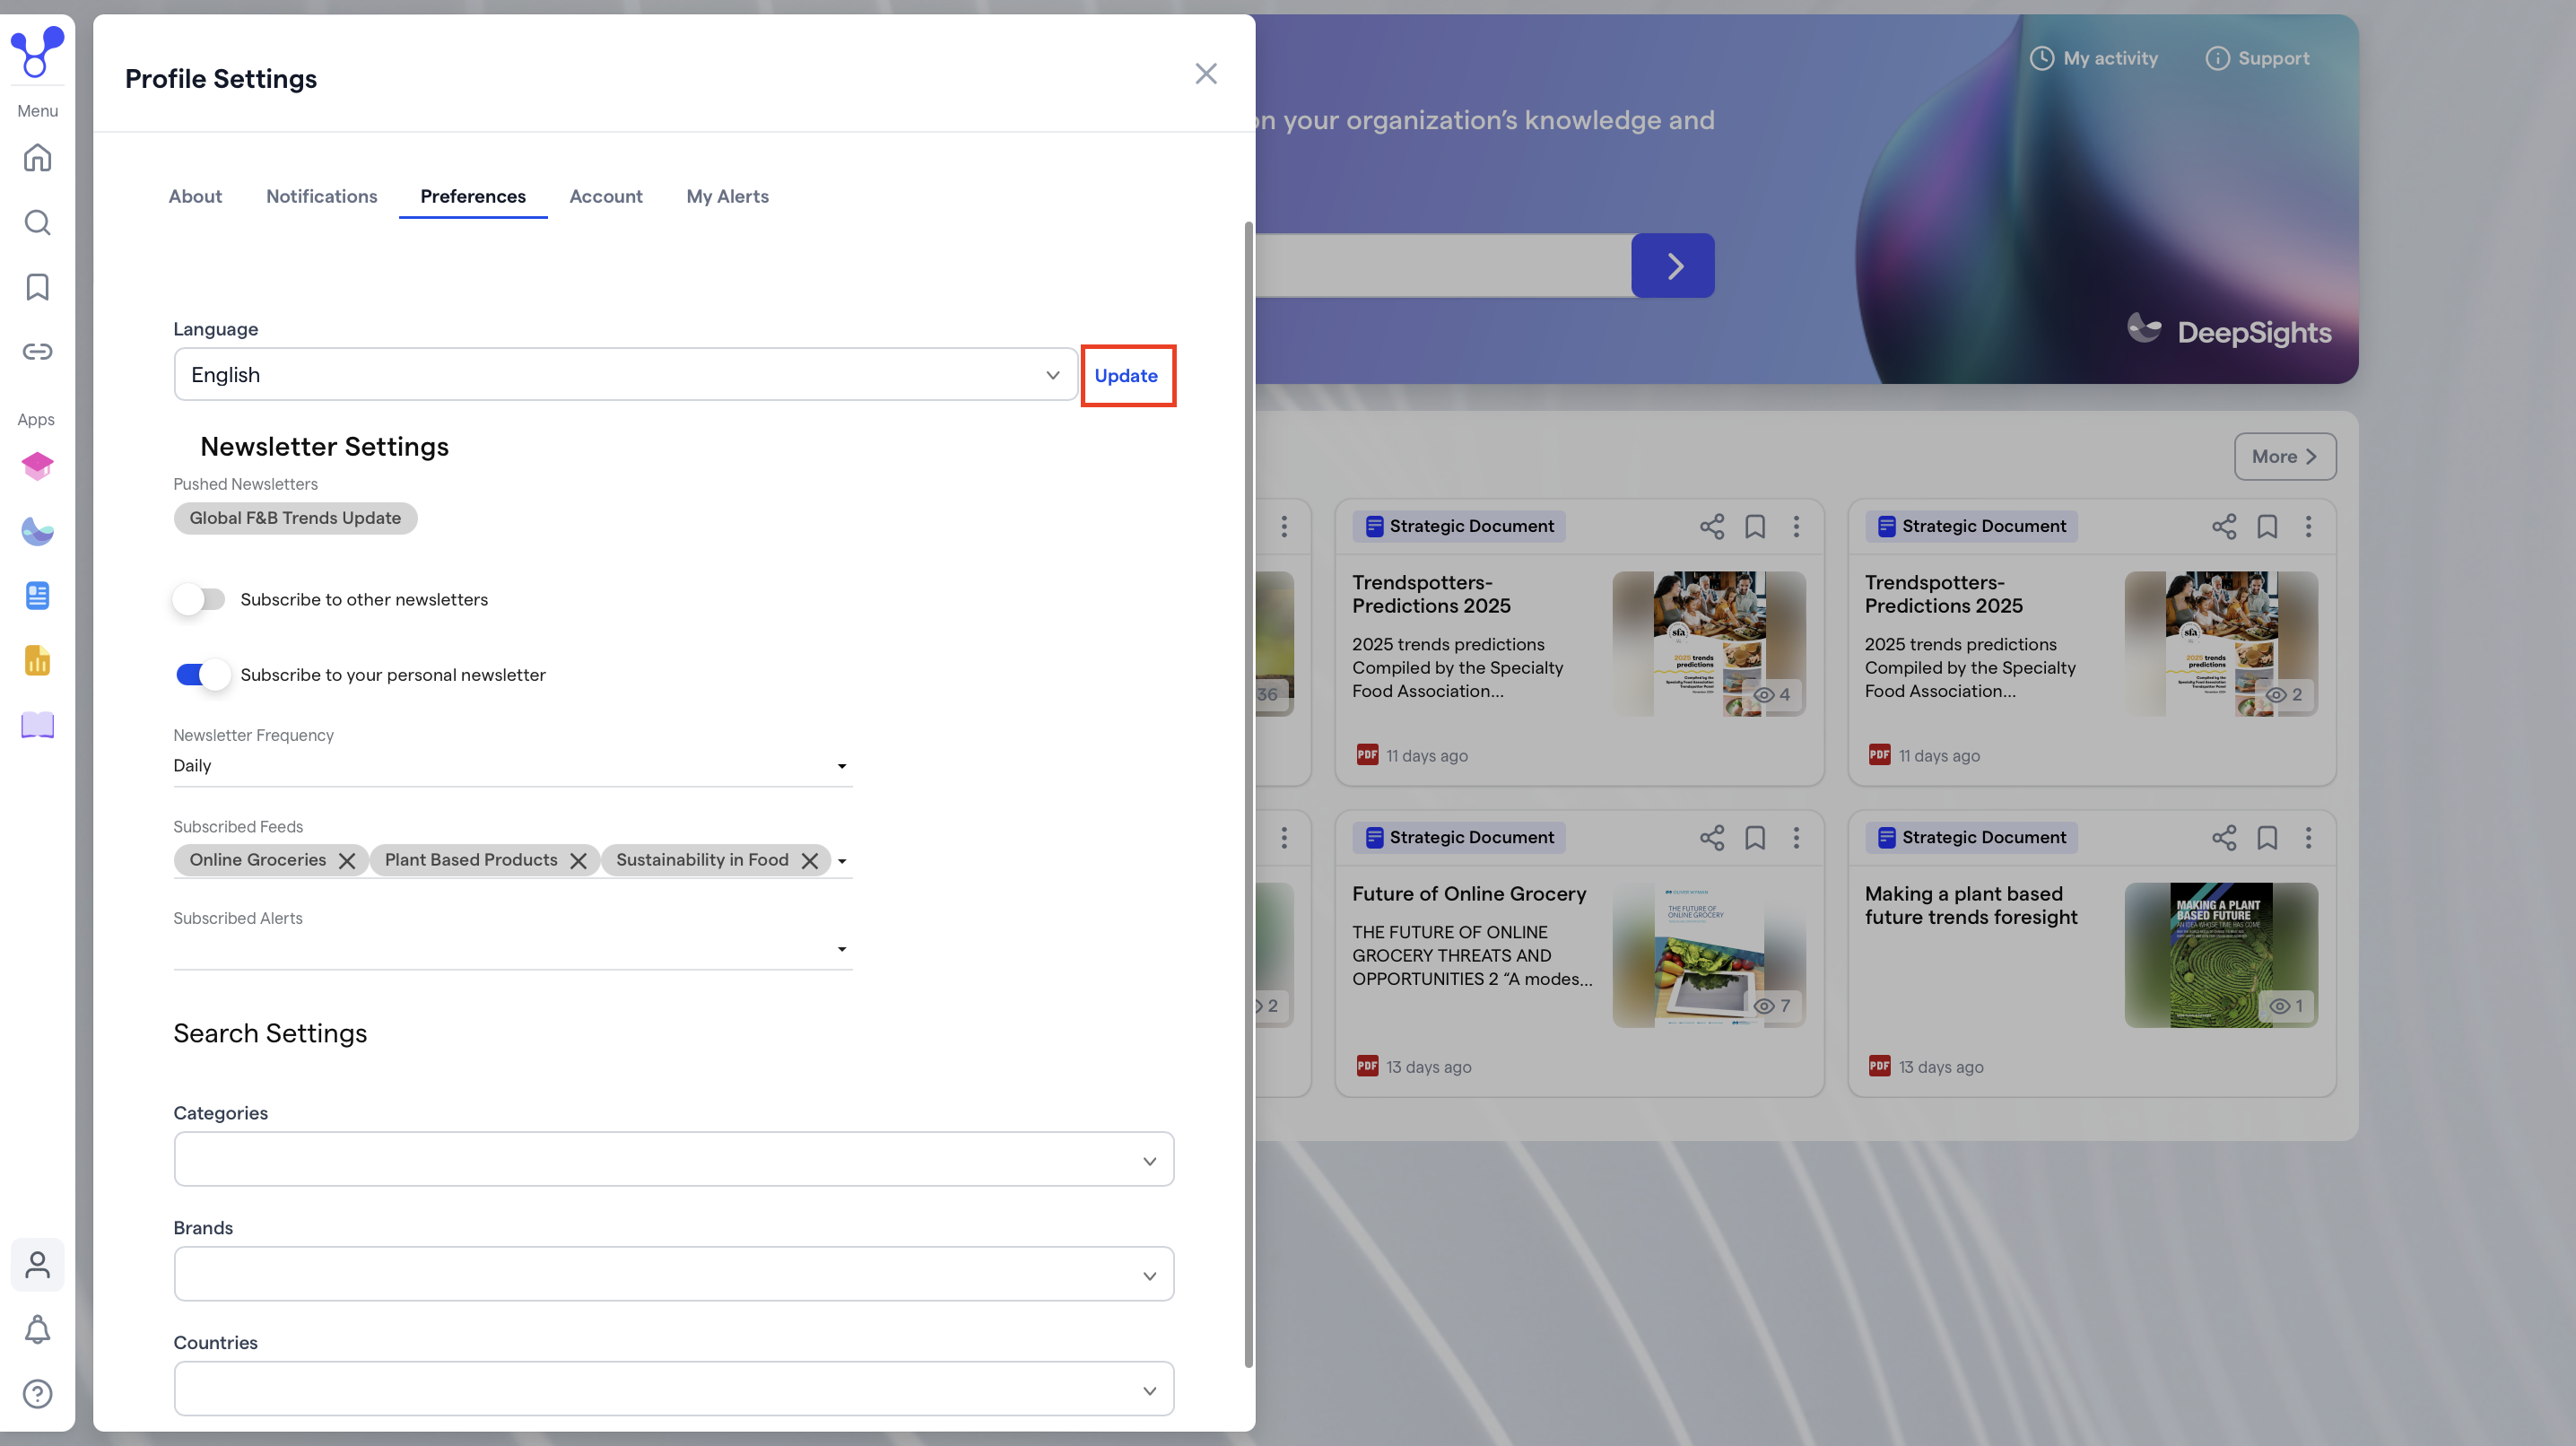Open the notifications bell icon
Screen dimensions: 2576x1446
tap(37, 1329)
